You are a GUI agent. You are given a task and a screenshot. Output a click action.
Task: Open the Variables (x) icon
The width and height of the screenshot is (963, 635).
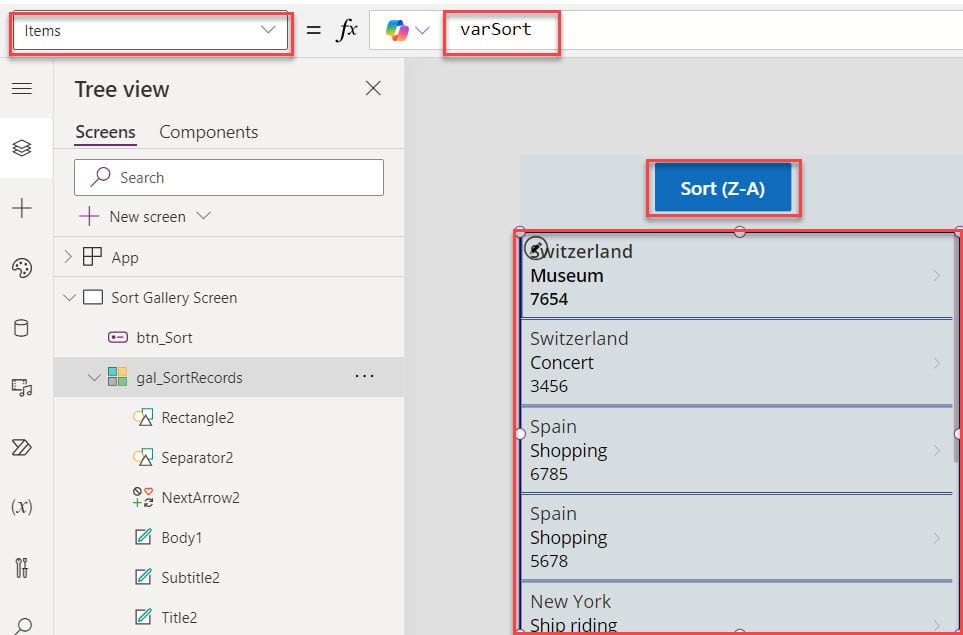(x=22, y=507)
